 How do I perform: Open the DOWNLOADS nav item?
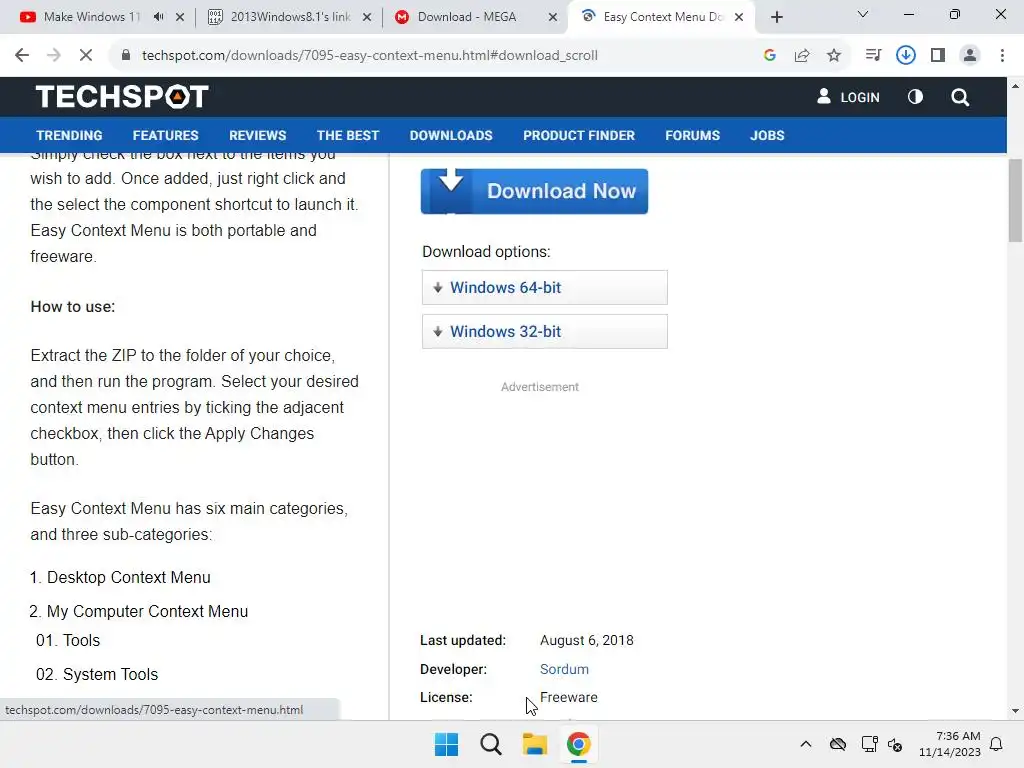[451, 135]
